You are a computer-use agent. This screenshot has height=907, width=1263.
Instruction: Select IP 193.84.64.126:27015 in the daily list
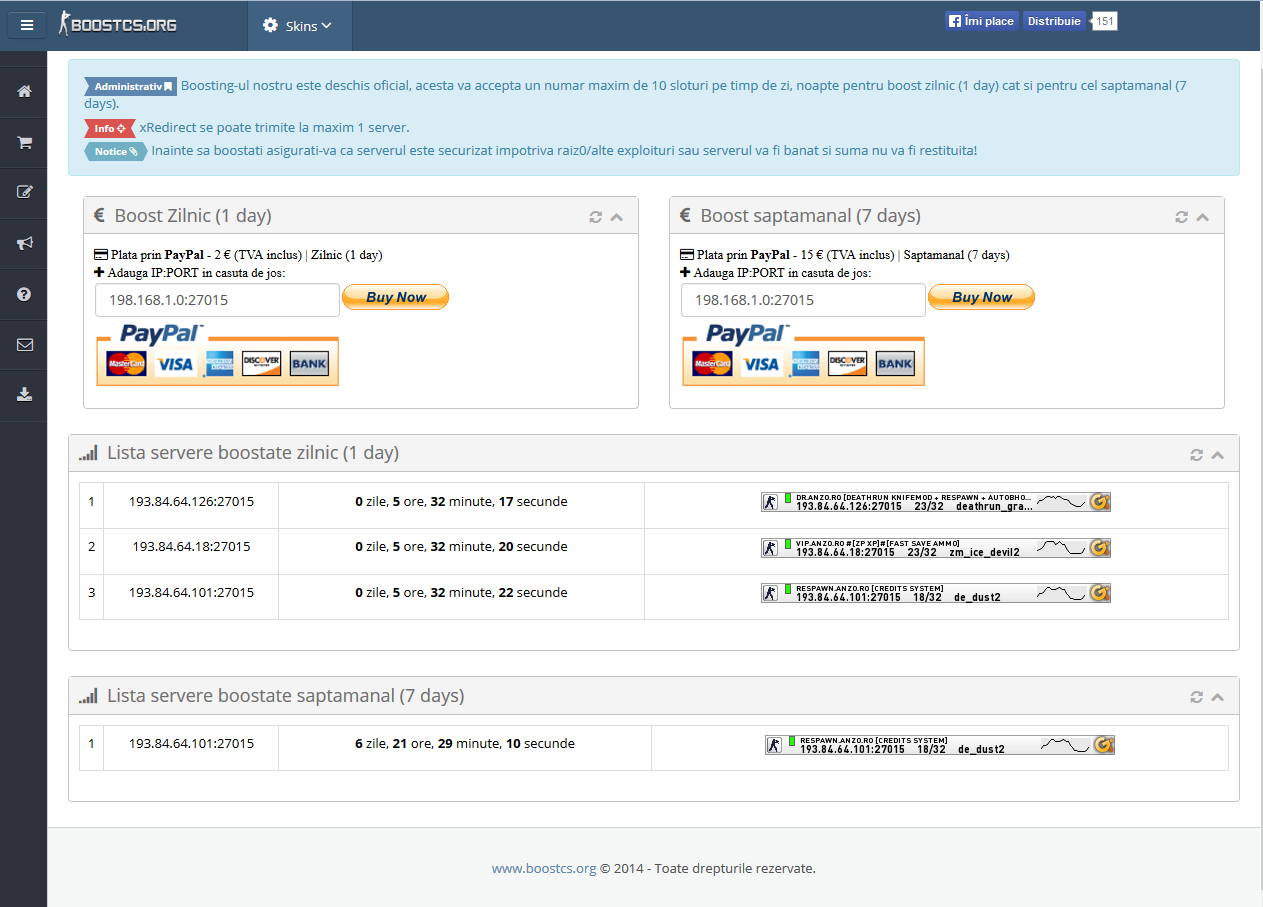coord(191,502)
